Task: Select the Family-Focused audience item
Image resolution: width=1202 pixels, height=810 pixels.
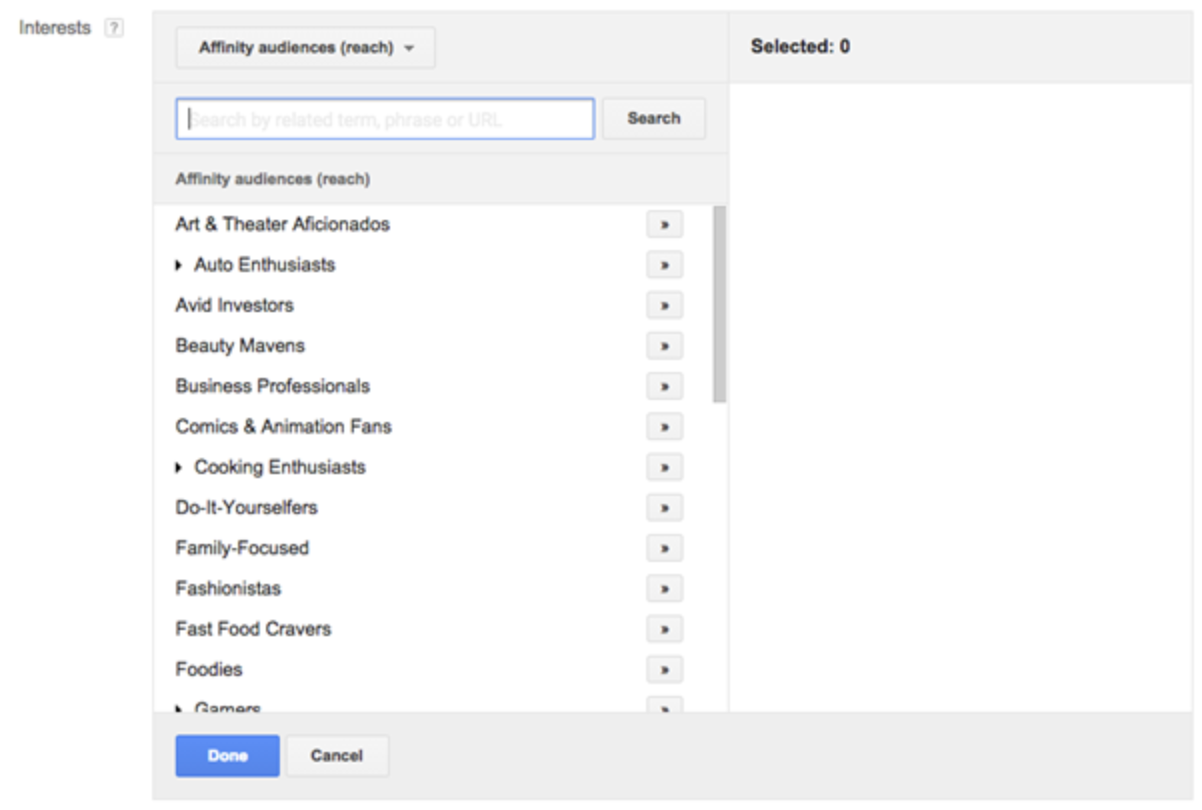Action: 242,548
